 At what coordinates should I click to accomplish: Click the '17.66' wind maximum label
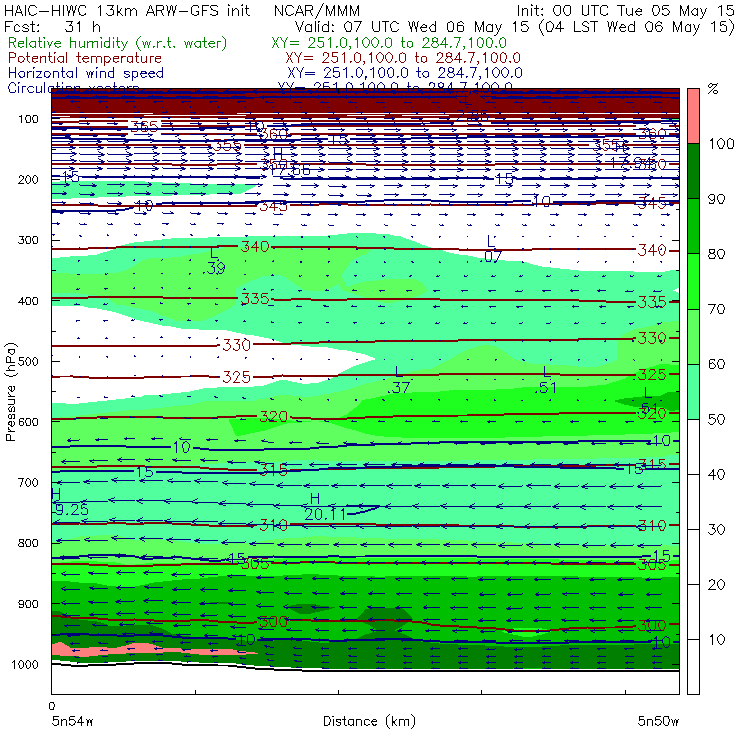click(x=291, y=169)
